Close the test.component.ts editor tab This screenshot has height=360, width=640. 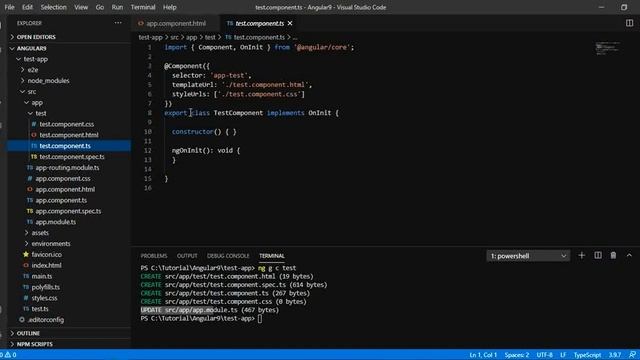[290, 23]
